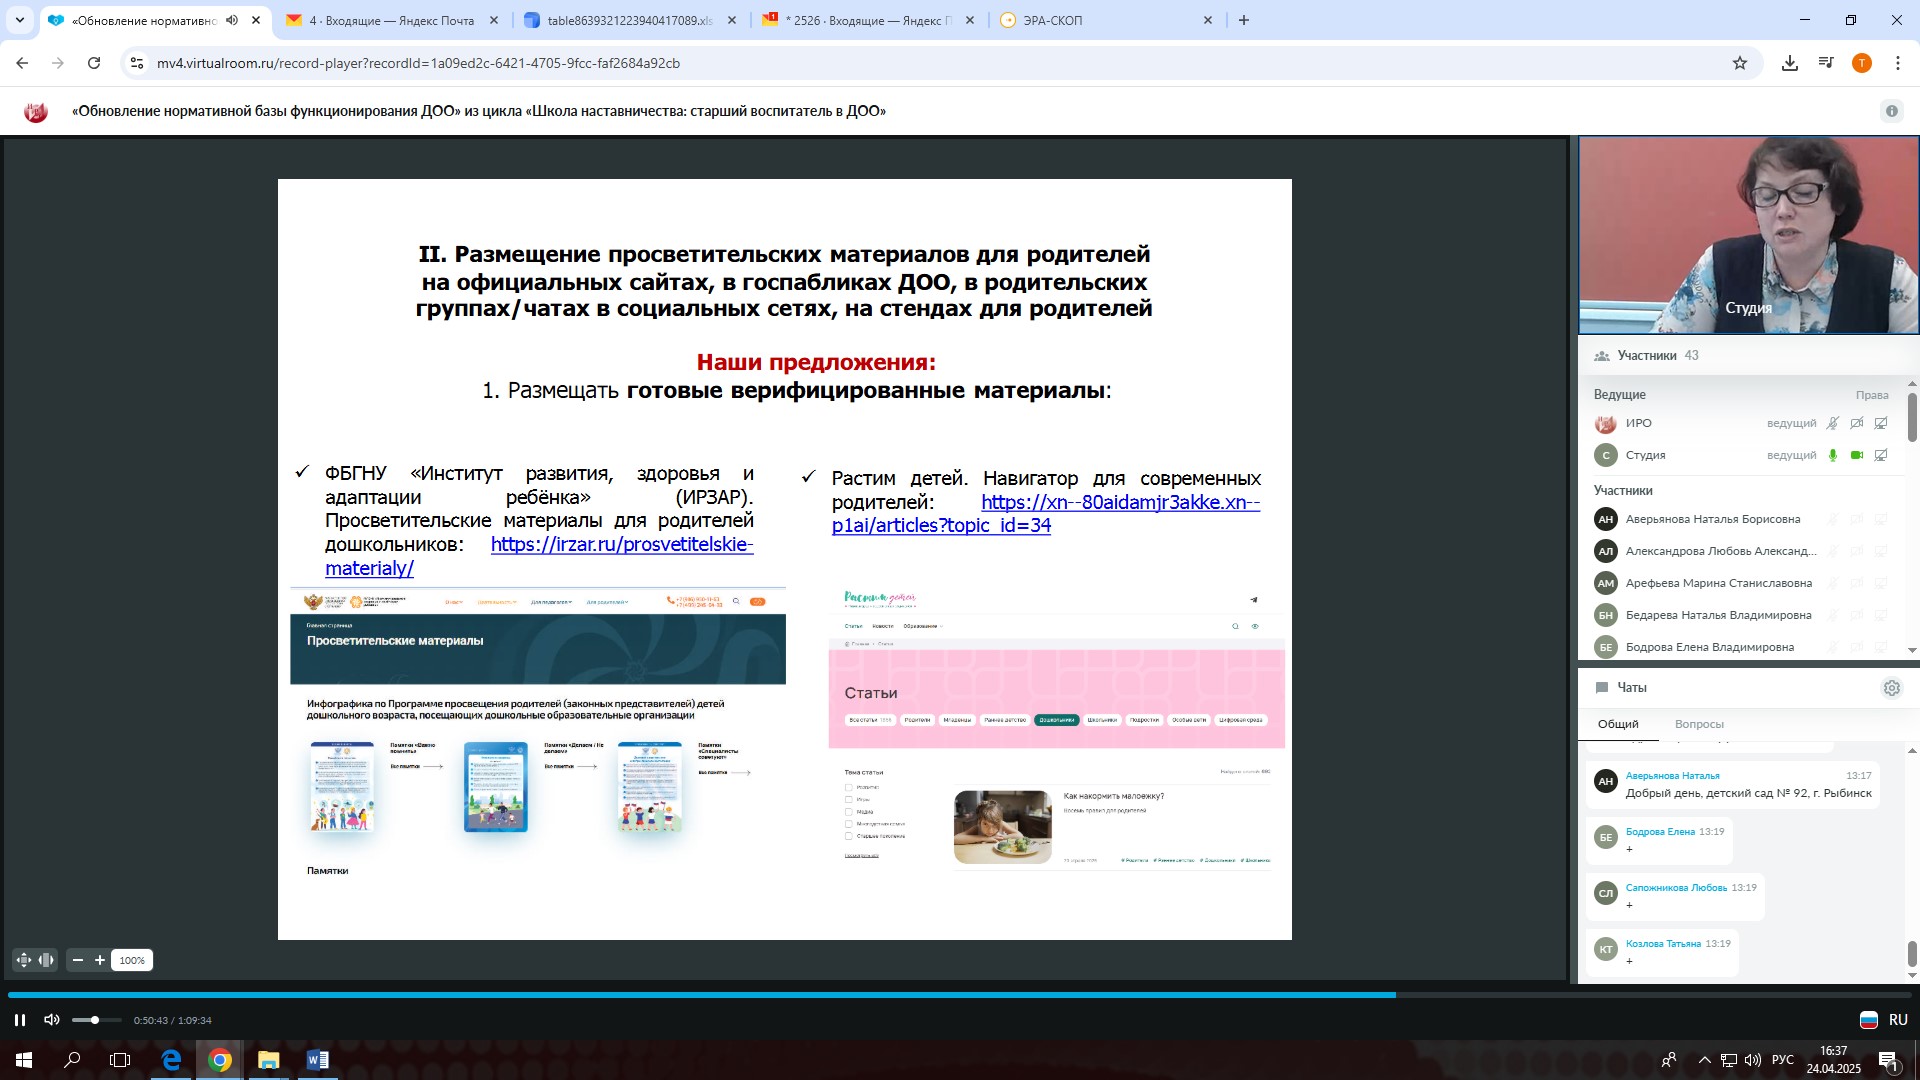Viewport: 1920px width, 1080px height.
Task: Toggle ИРО screen sharing icon
Action: [1881, 423]
